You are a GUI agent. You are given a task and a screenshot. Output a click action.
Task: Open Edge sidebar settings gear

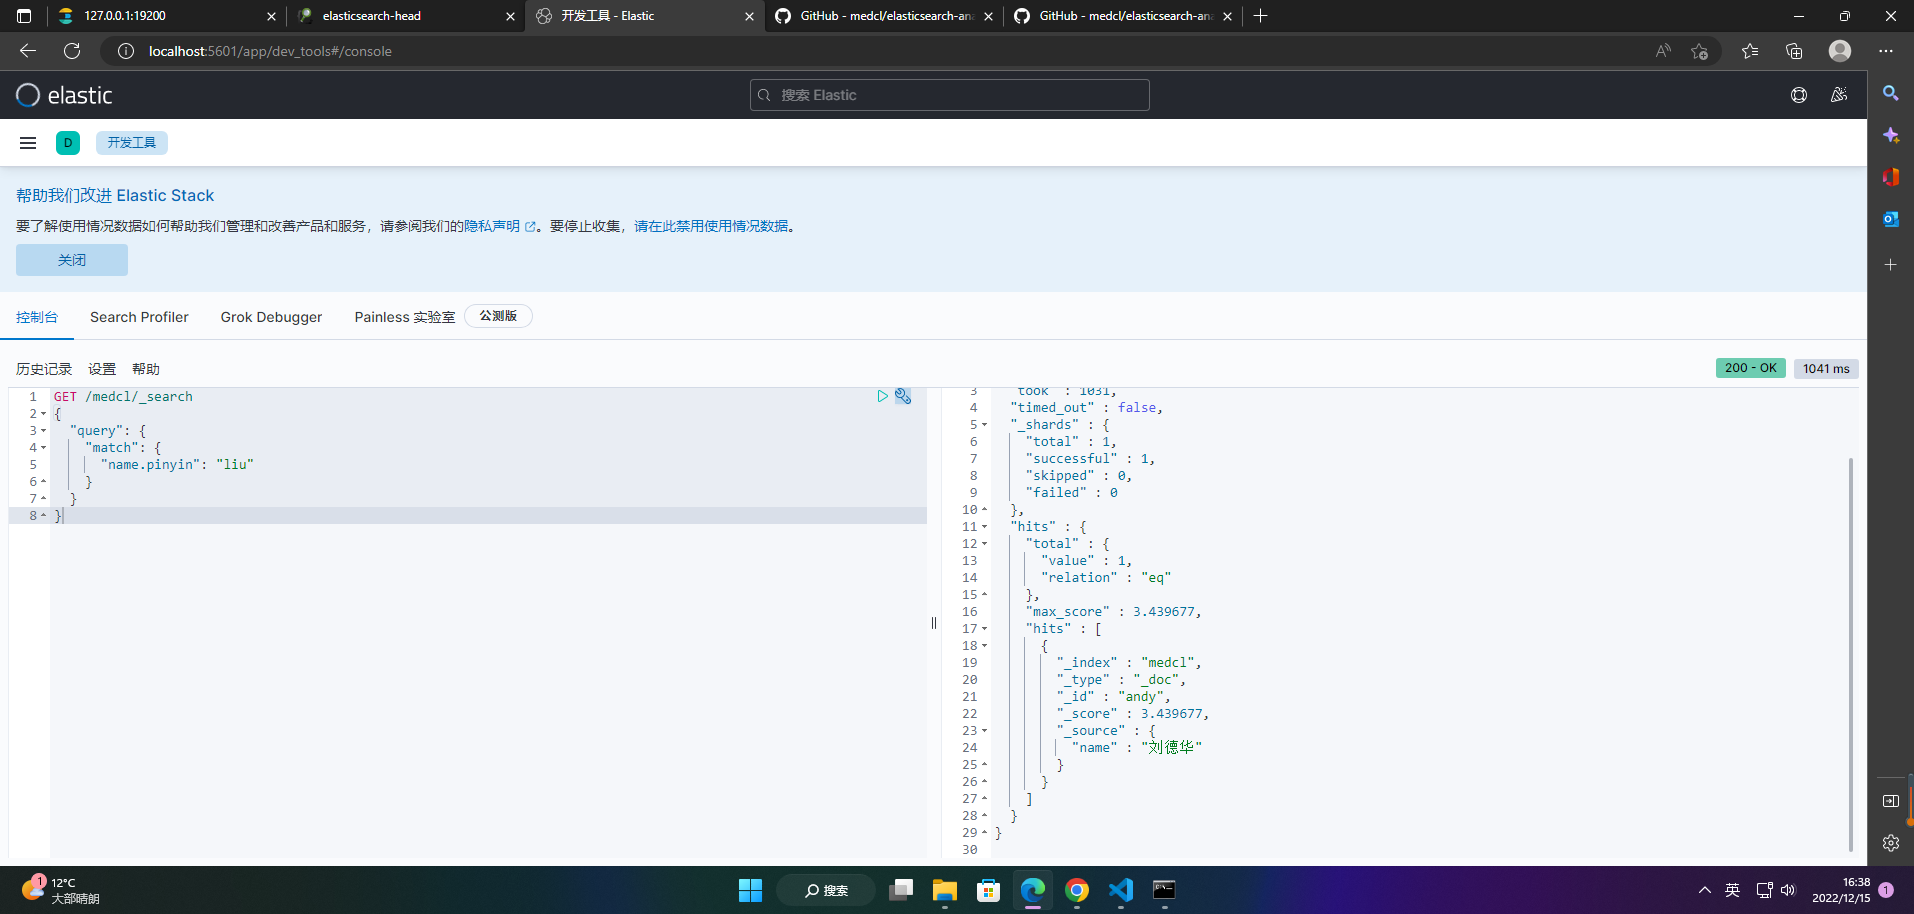(1890, 843)
